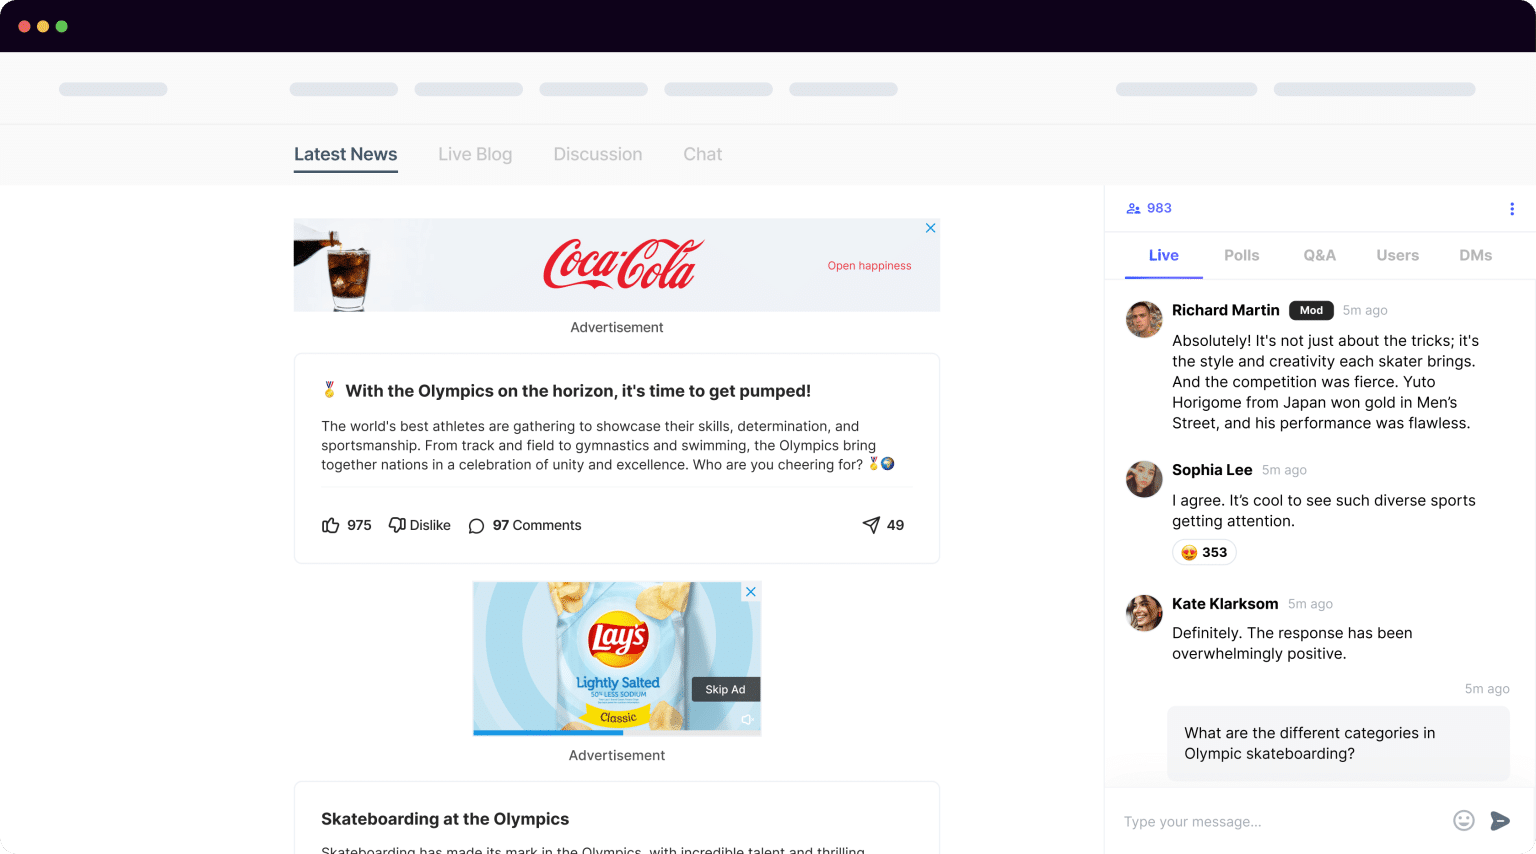Toggle the heart-eyes reaction on Sophia's message
Screen dimensions: 1536x854
pyautogui.click(x=1204, y=551)
